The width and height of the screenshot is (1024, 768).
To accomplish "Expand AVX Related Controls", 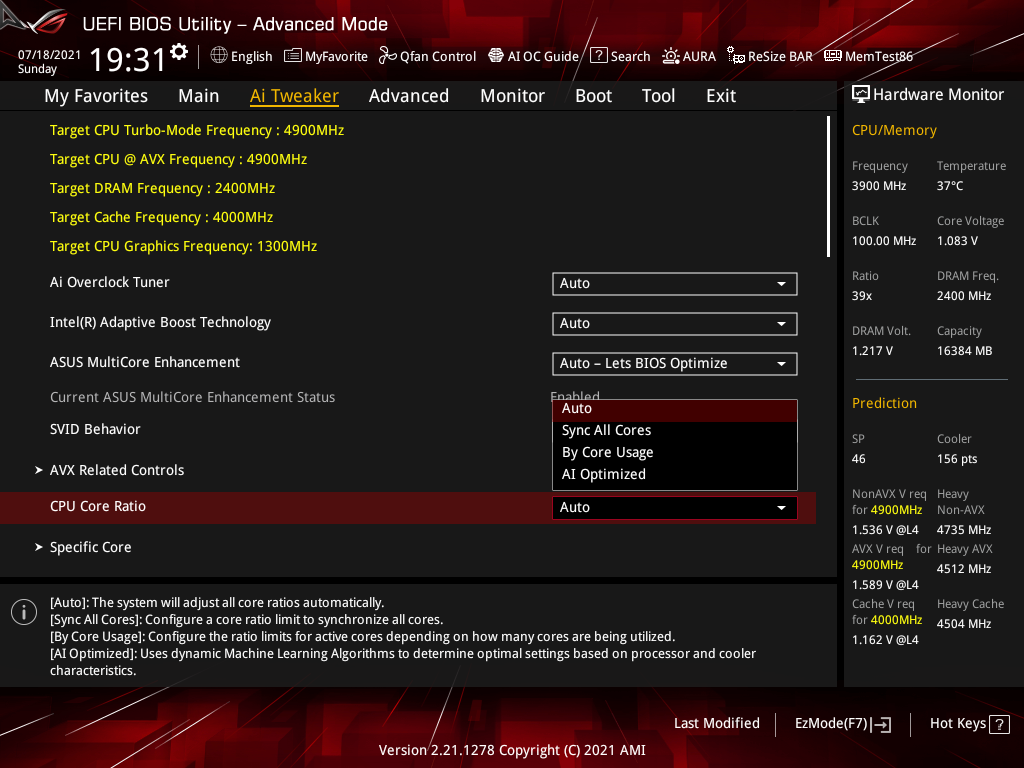I will point(117,469).
